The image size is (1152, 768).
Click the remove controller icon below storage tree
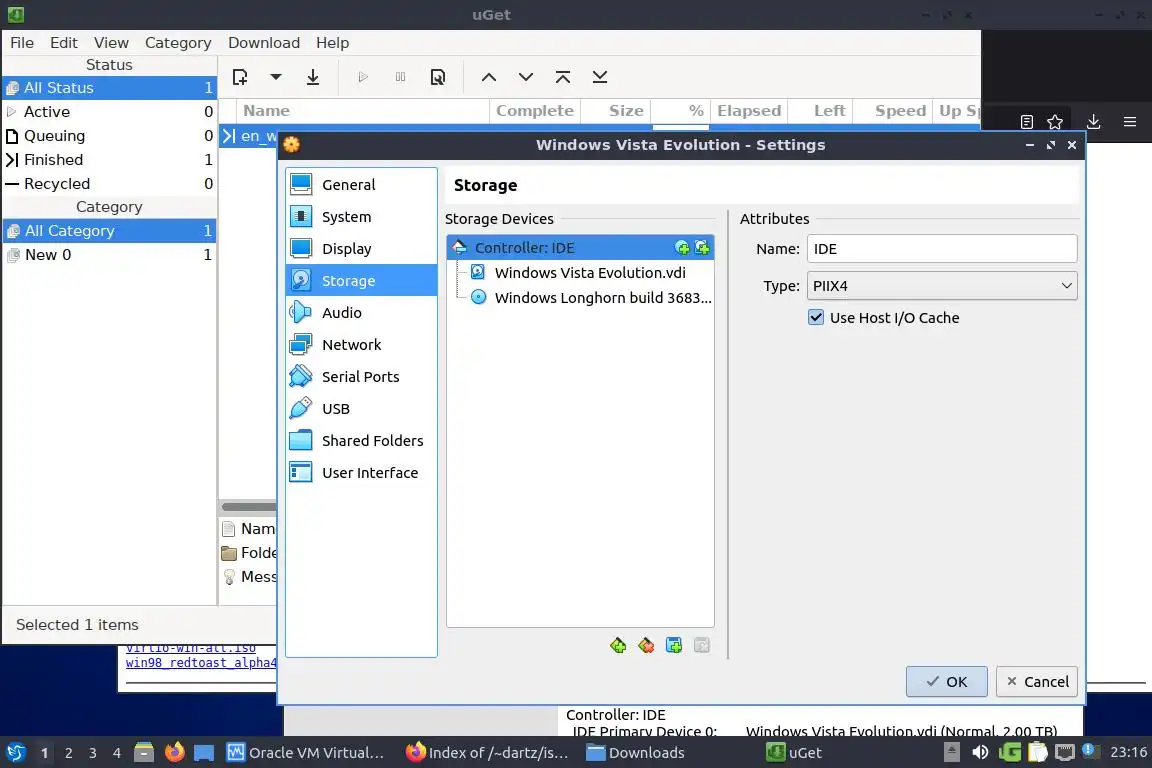(x=646, y=645)
